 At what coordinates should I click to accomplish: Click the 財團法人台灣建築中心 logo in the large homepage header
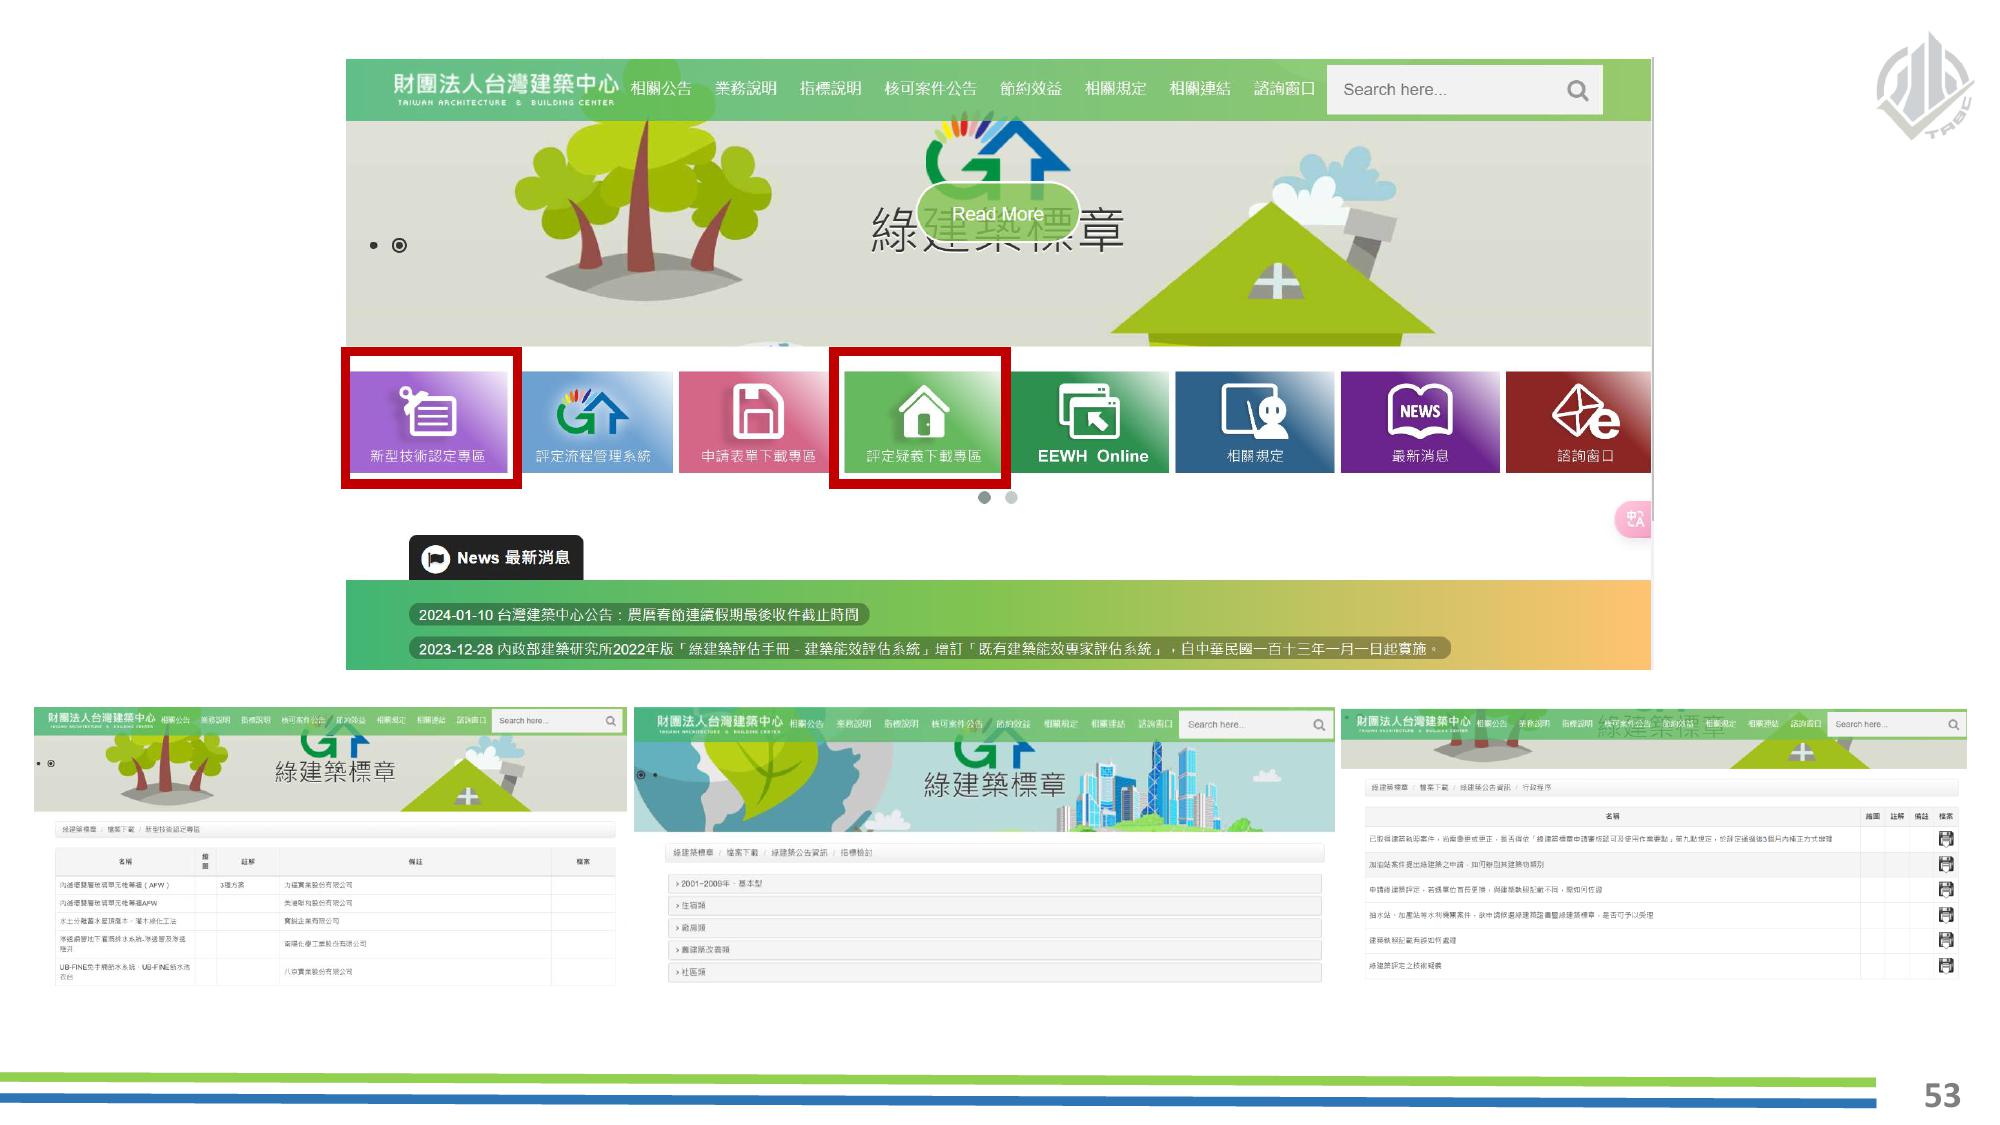pos(505,89)
